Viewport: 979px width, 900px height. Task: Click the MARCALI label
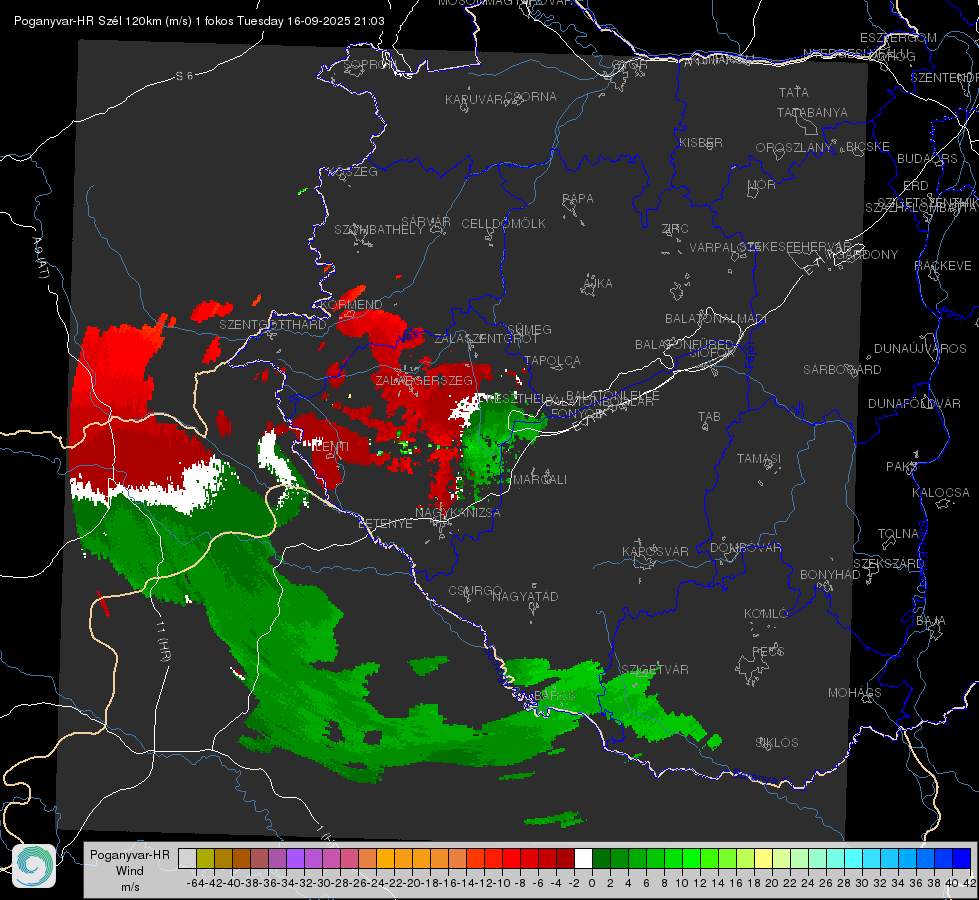tap(539, 480)
